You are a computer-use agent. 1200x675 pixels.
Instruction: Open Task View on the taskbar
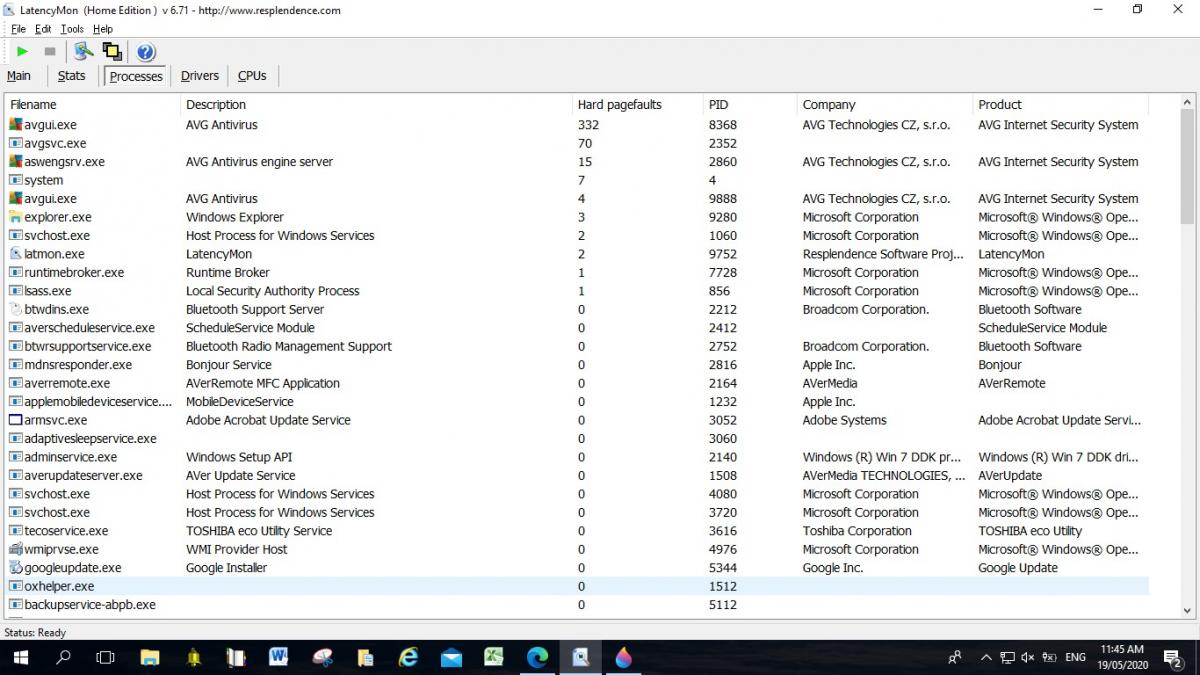click(x=105, y=657)
